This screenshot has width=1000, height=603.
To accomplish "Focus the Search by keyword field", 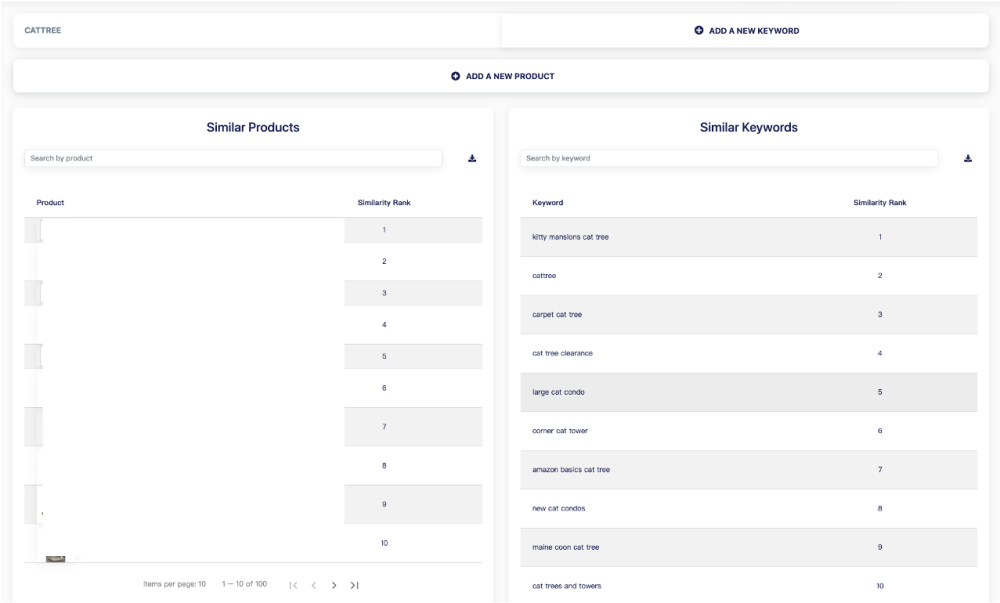I will (729, 158).
